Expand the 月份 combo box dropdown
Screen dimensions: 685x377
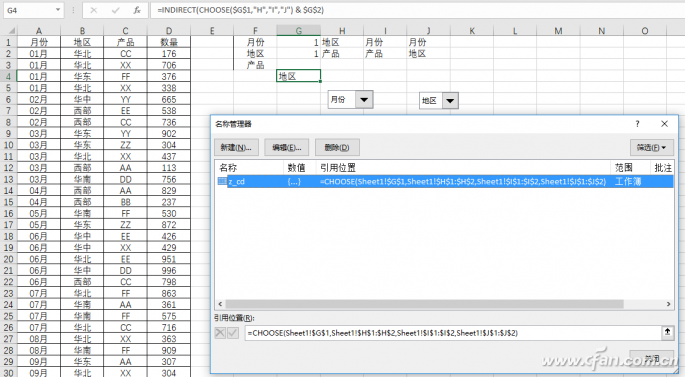pos(363,100)
